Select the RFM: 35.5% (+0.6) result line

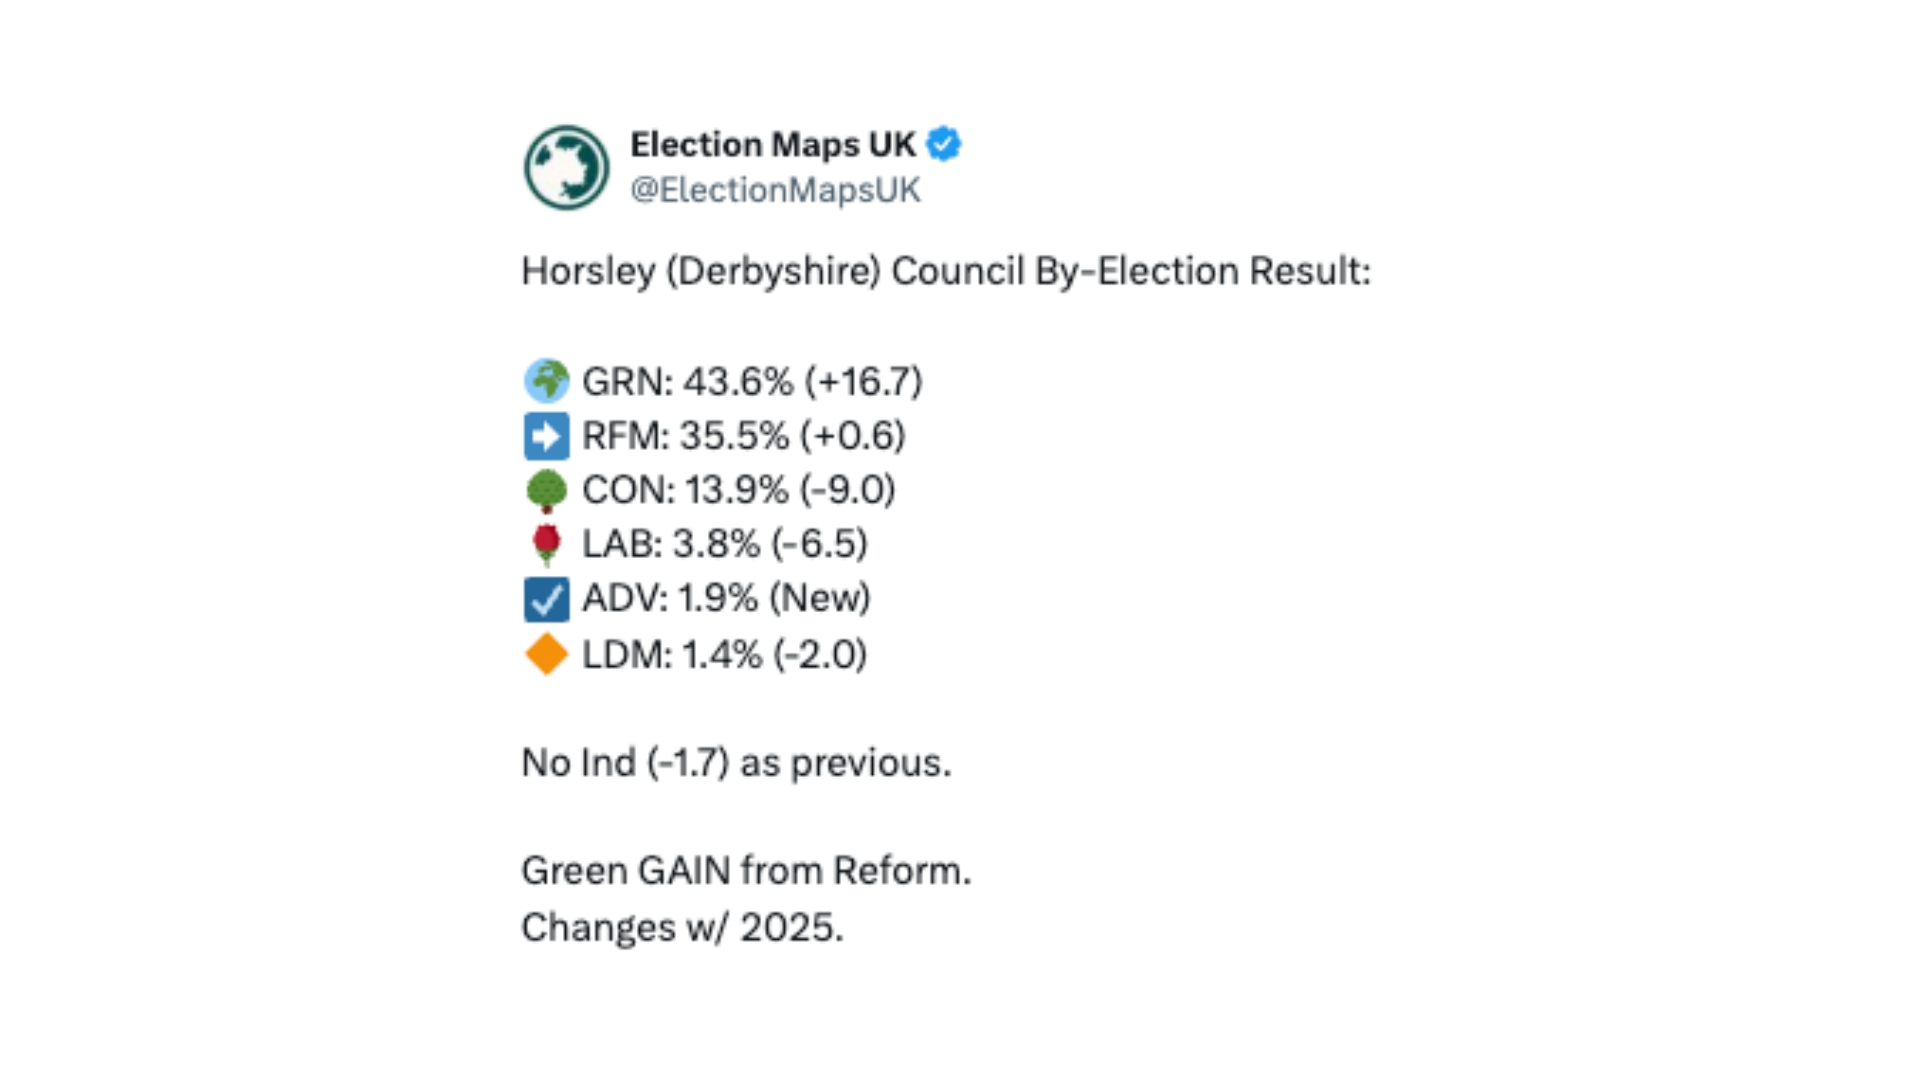[743, 436]
